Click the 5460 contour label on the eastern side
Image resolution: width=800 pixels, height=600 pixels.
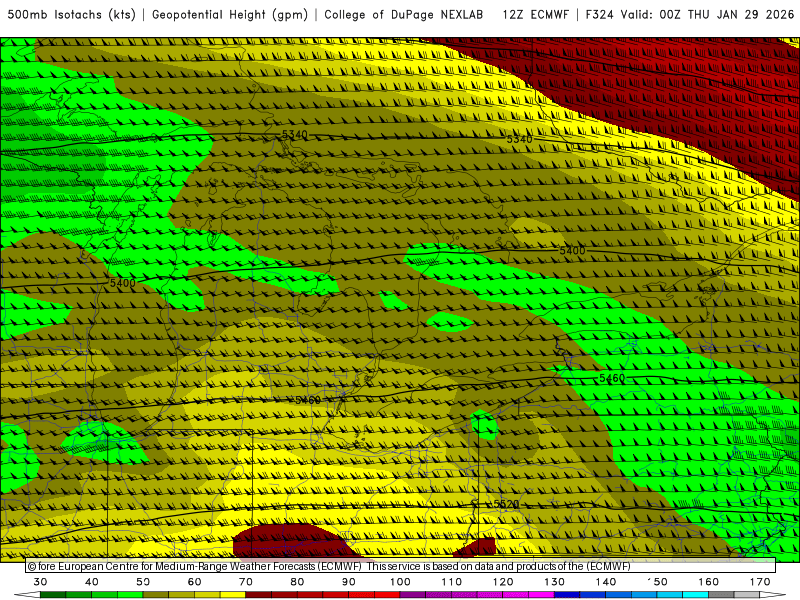[x=612, y=378]
